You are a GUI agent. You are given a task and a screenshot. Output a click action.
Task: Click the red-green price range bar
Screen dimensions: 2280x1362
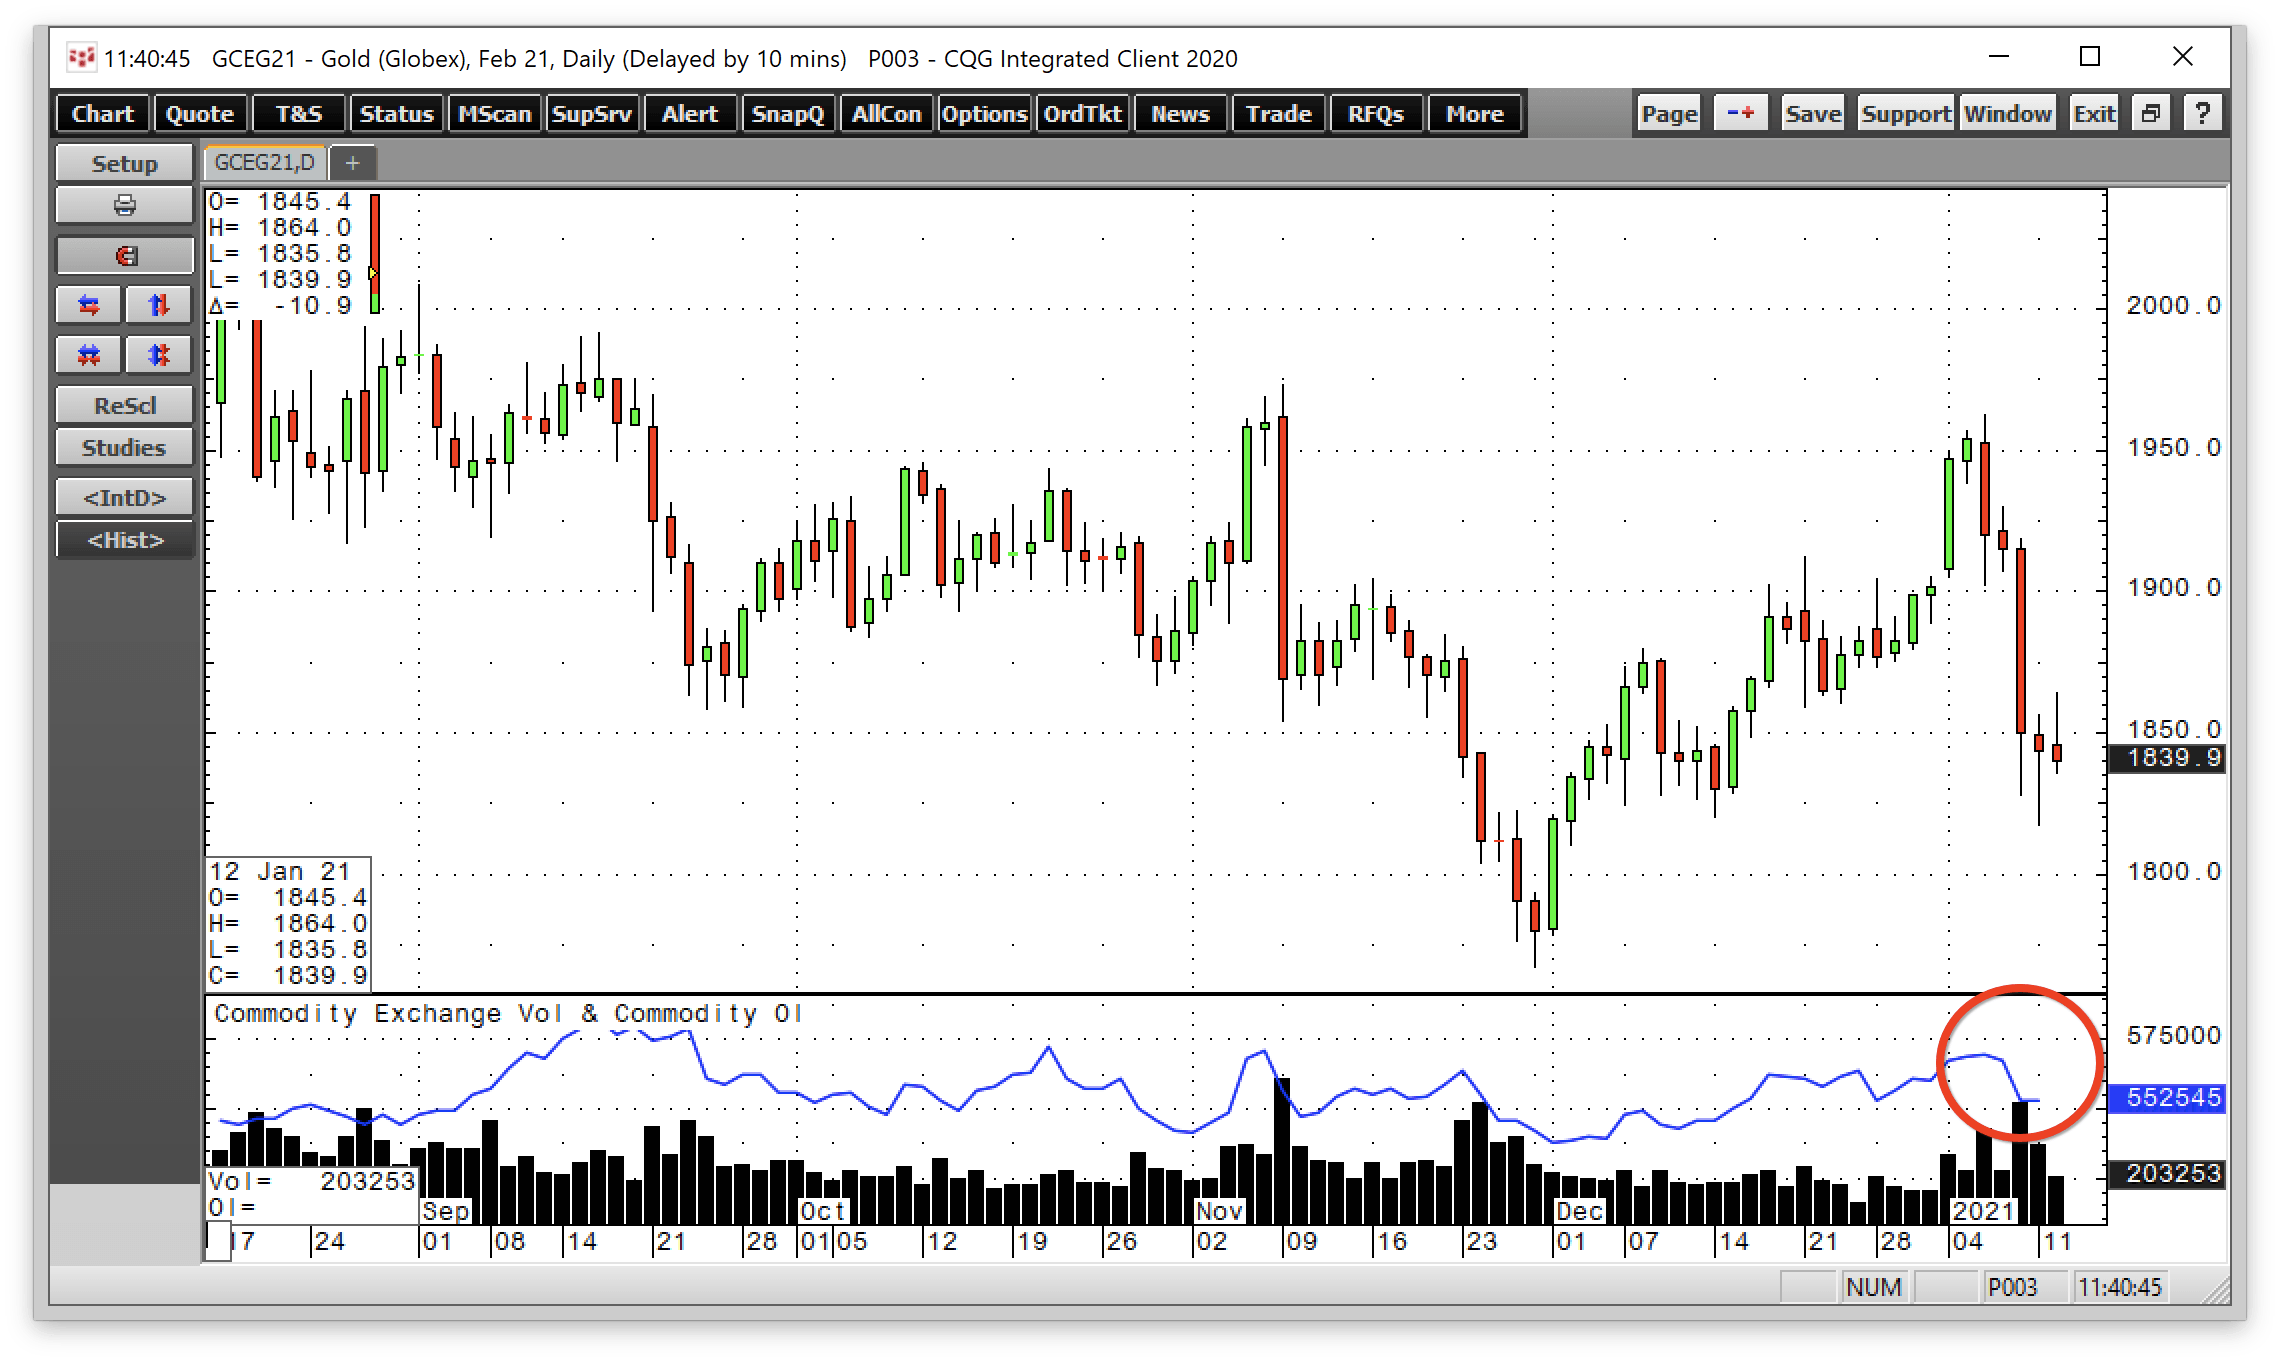click(x=375, y=253)
